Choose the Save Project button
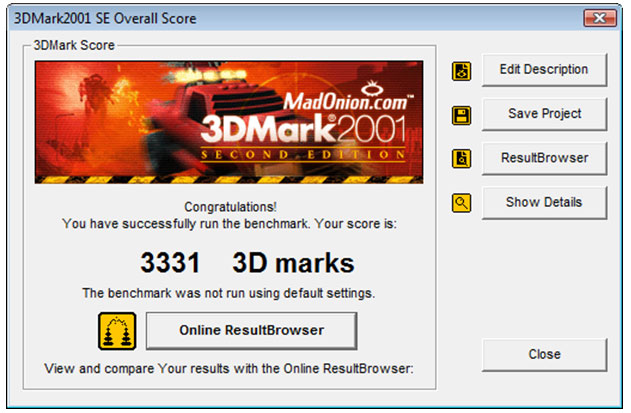This screenshot has height=413, width=631. [x=544, y=114]
